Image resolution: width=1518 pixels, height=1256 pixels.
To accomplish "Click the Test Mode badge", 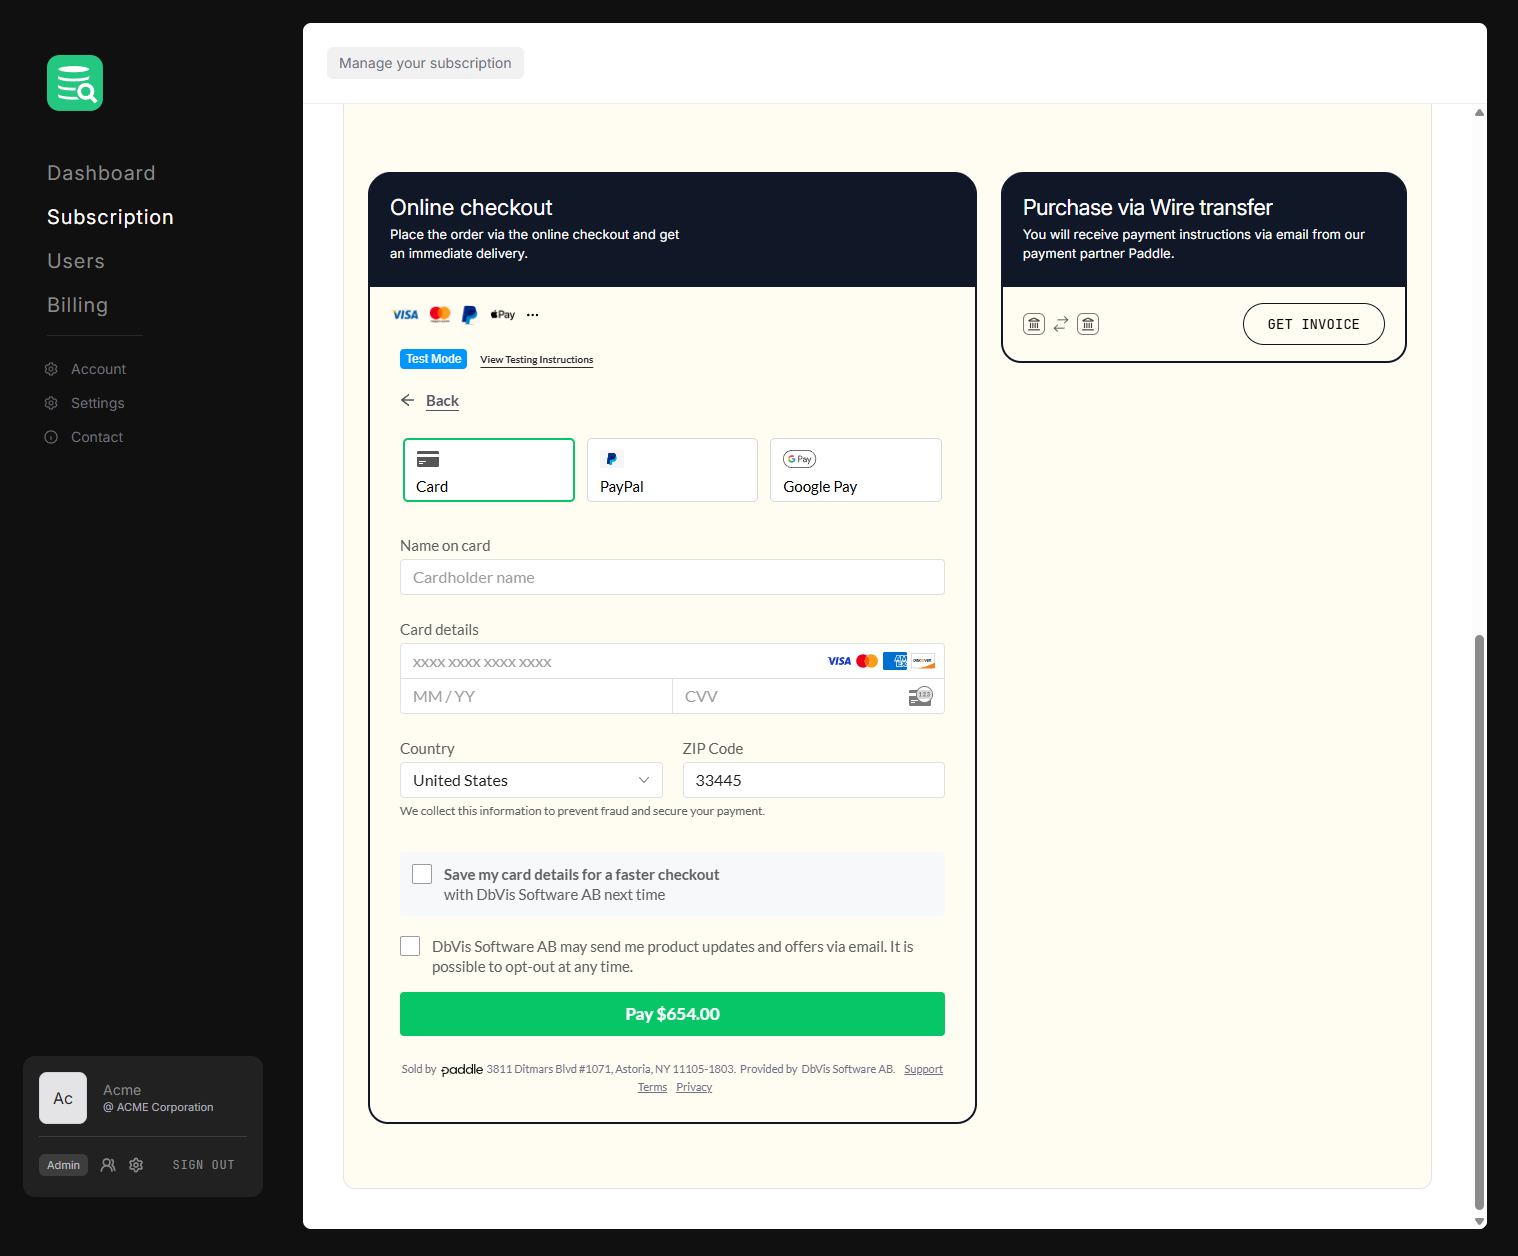I will pyautogui.click(x=433, y=359).
